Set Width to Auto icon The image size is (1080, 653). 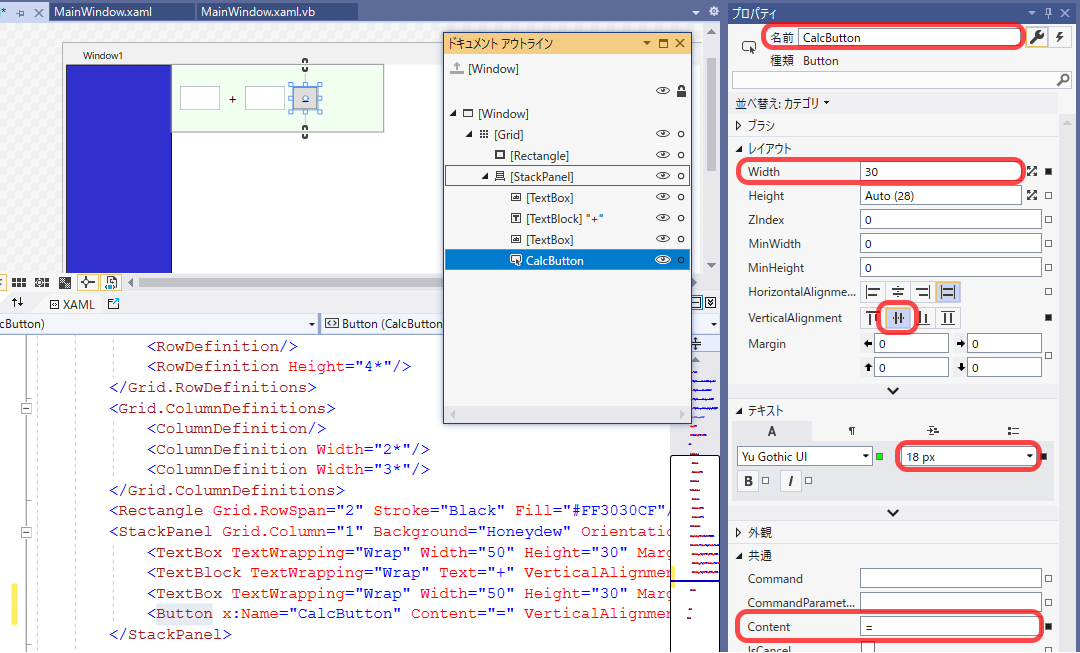[x=1032, y=172]
